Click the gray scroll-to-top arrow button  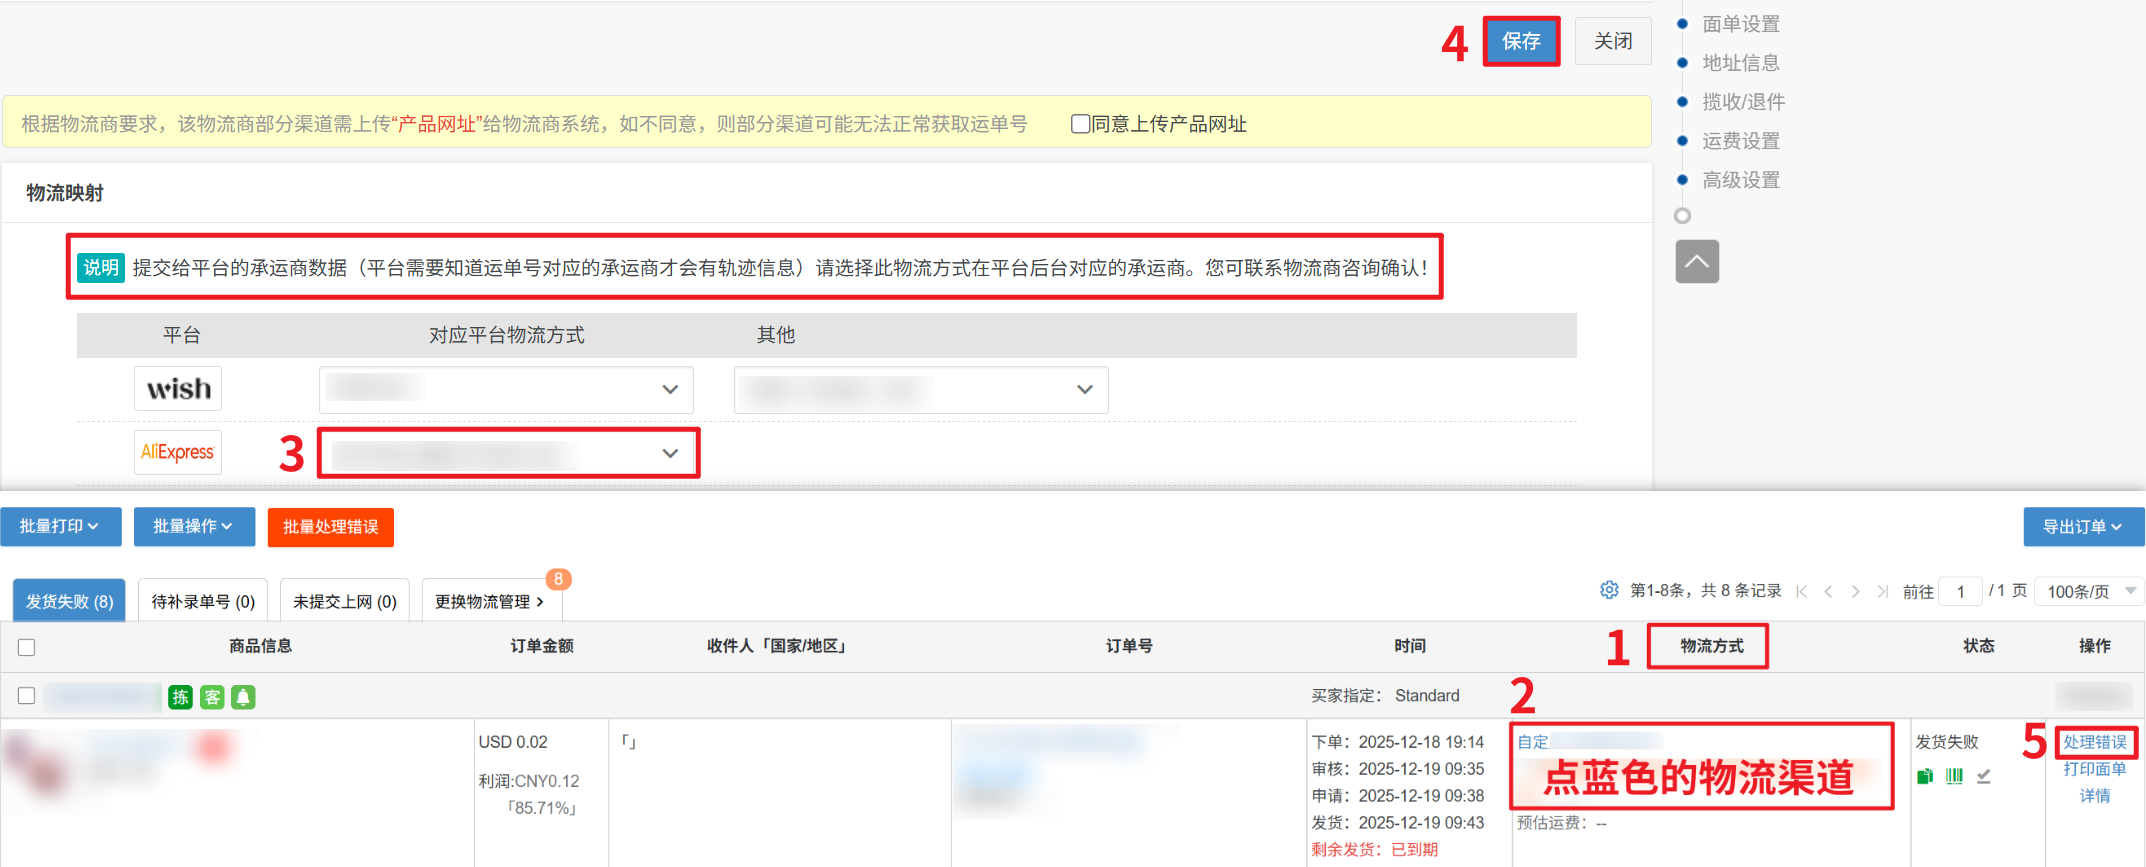click(1697, 262)
